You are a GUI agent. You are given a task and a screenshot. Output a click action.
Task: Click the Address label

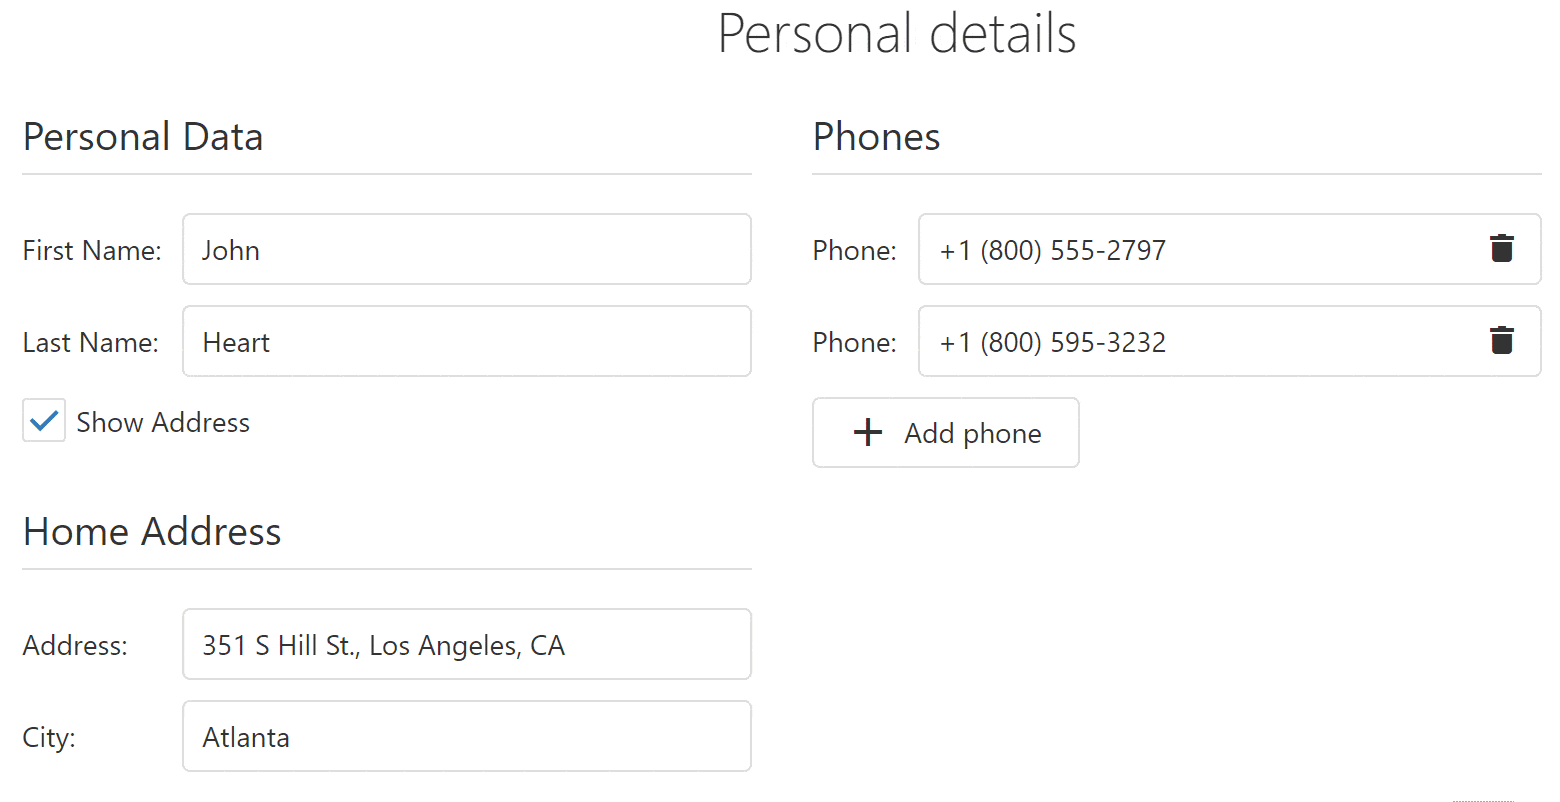(75, 645)
